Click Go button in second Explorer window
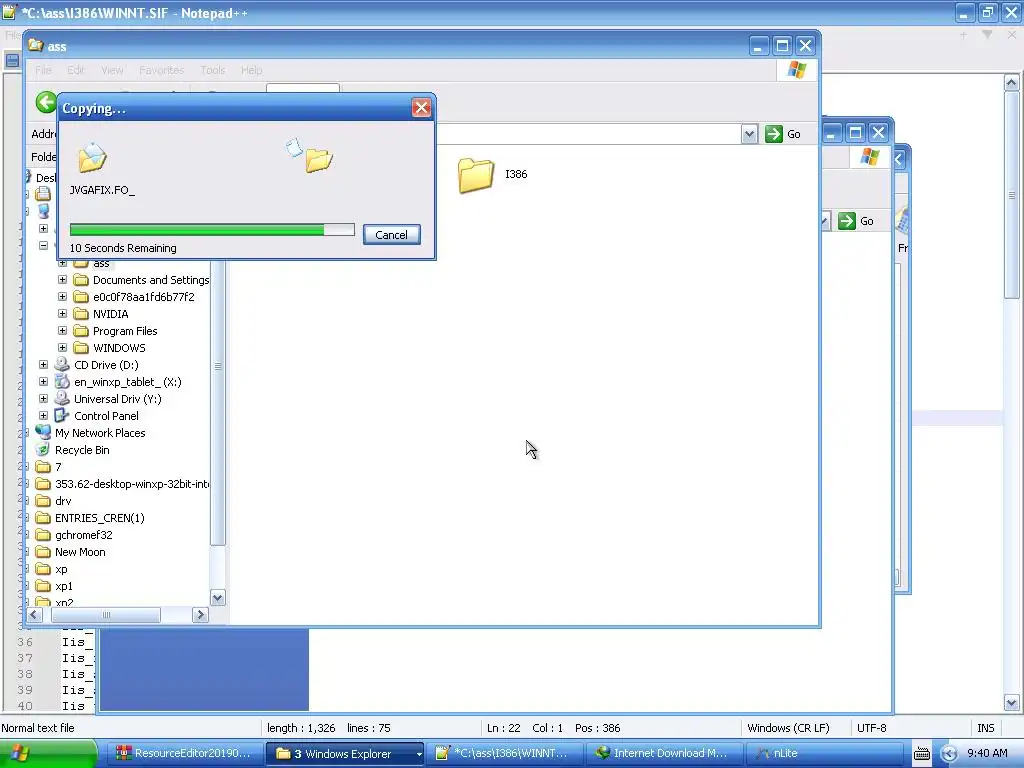Screen dimensions: 1024x768 pos(856,221)
